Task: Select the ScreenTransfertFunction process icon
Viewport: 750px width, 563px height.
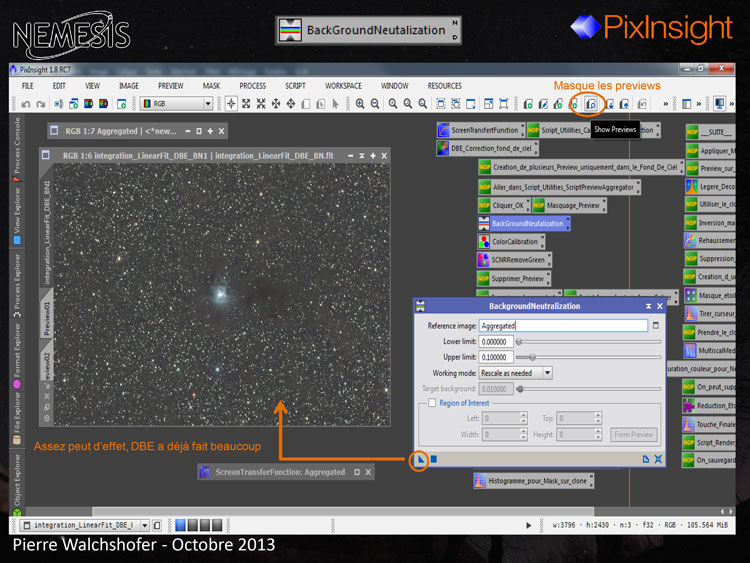Action: [x=480, y=130]
